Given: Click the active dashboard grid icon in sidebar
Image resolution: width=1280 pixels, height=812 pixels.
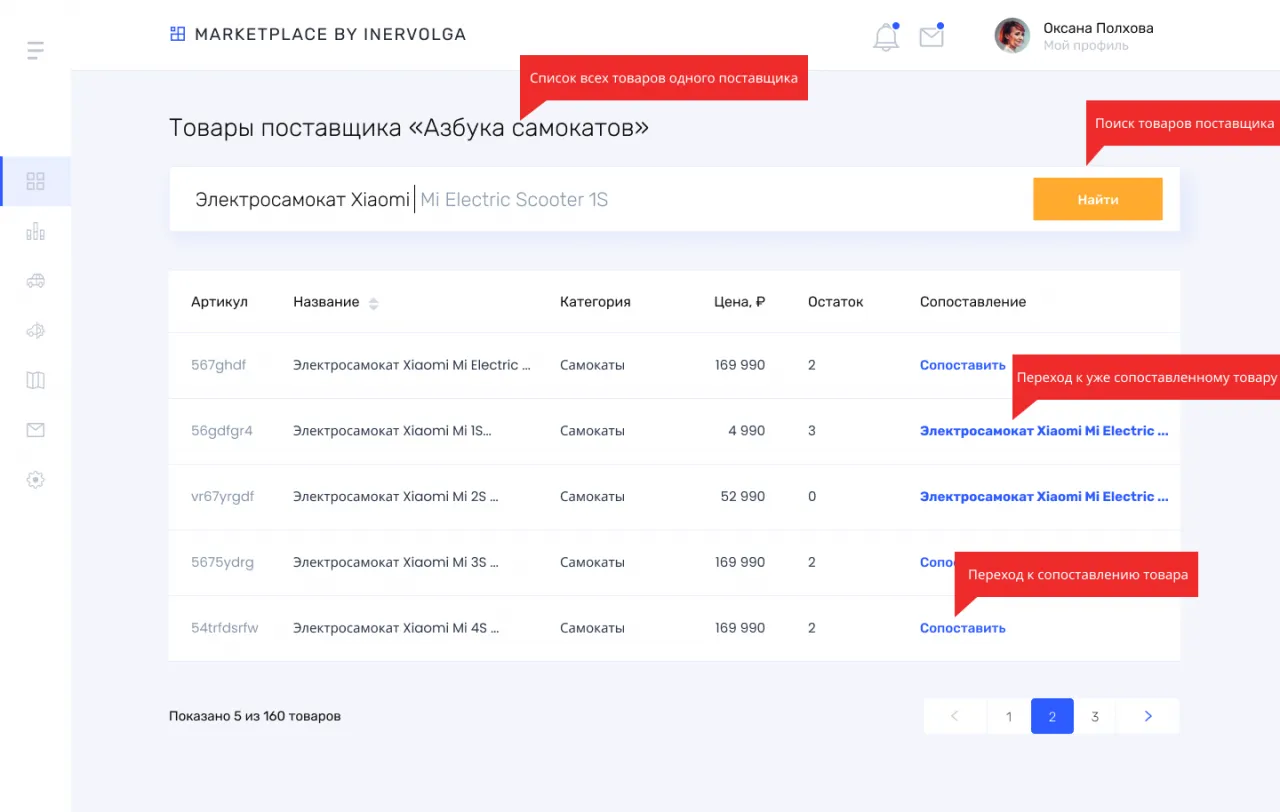Looking at the screenshot, I should pyautogui.click(x=35, y=181).
